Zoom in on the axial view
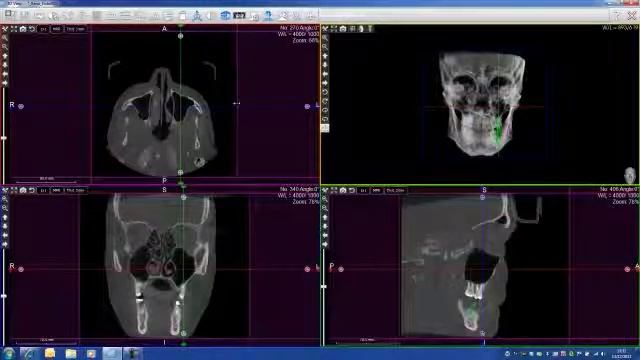 [x=5, y=38]
